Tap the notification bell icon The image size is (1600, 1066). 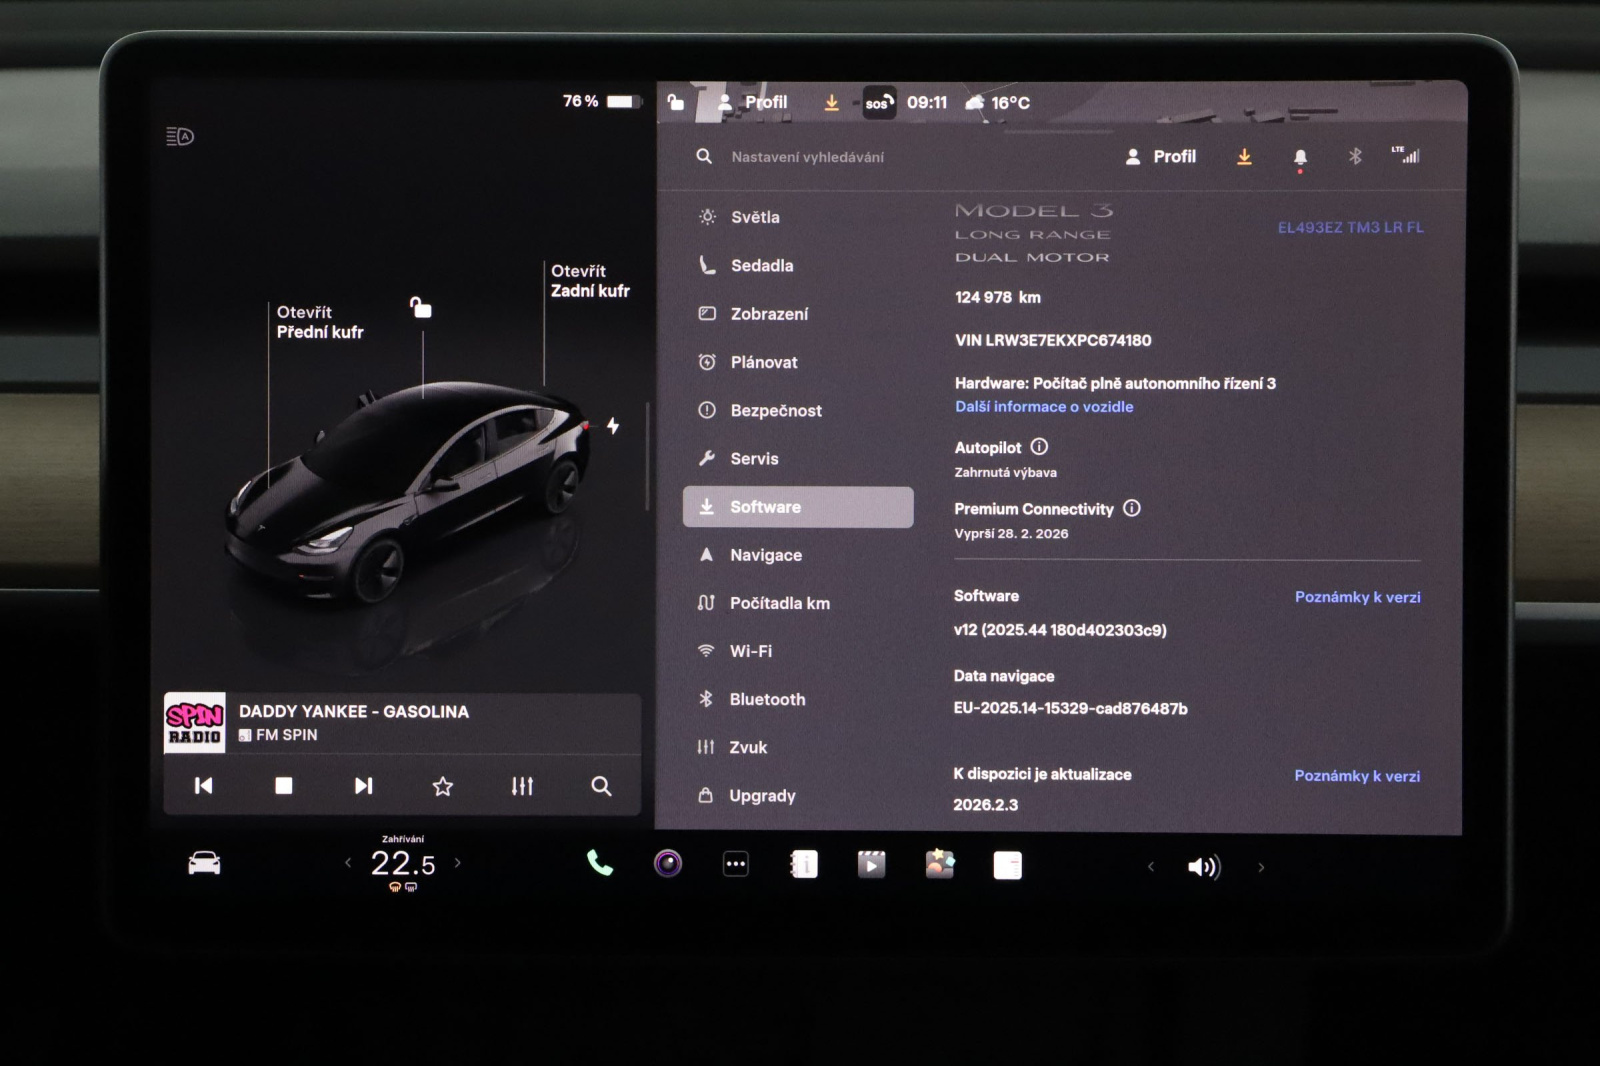[x=1300, y=157]
